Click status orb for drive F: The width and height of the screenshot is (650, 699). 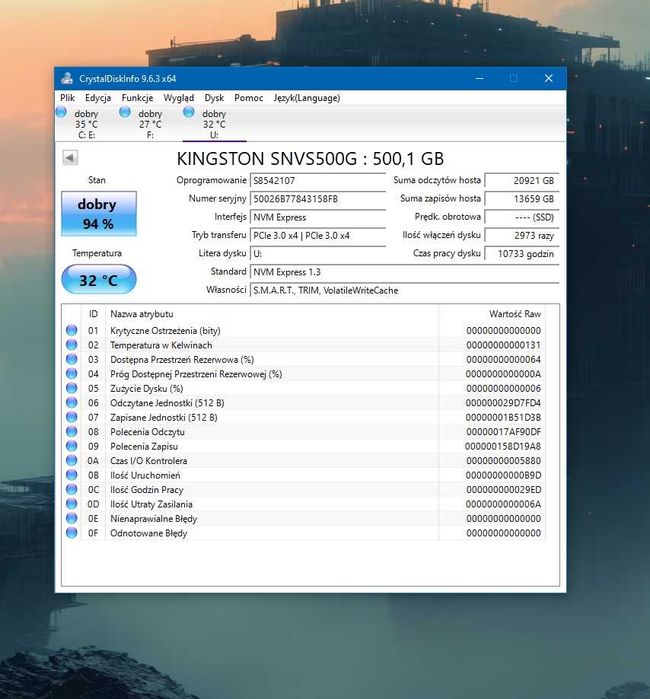click(125, 112)
